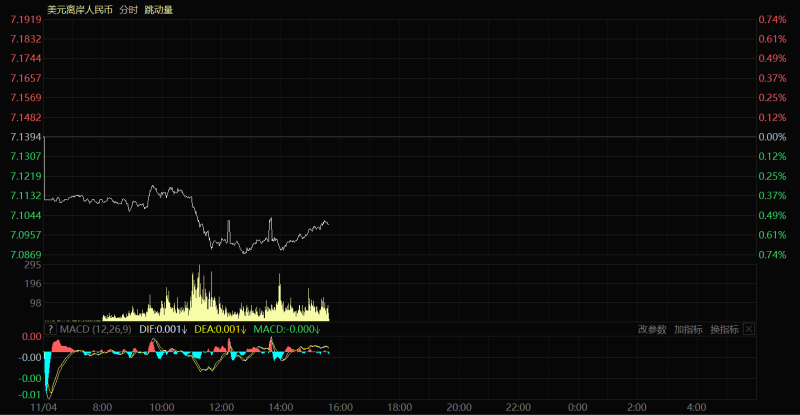Open 改参数 to edit indicator parameters
Screen dimensions: 800x415
652,329
